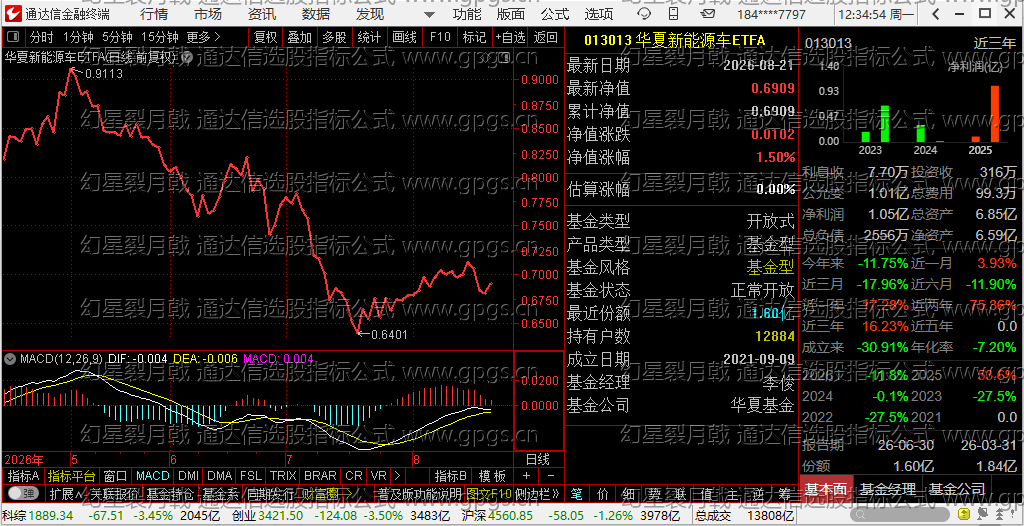Screen dimensions: 1024x526
Task: Switch chart to 15分钟 period
Action: 159,37
